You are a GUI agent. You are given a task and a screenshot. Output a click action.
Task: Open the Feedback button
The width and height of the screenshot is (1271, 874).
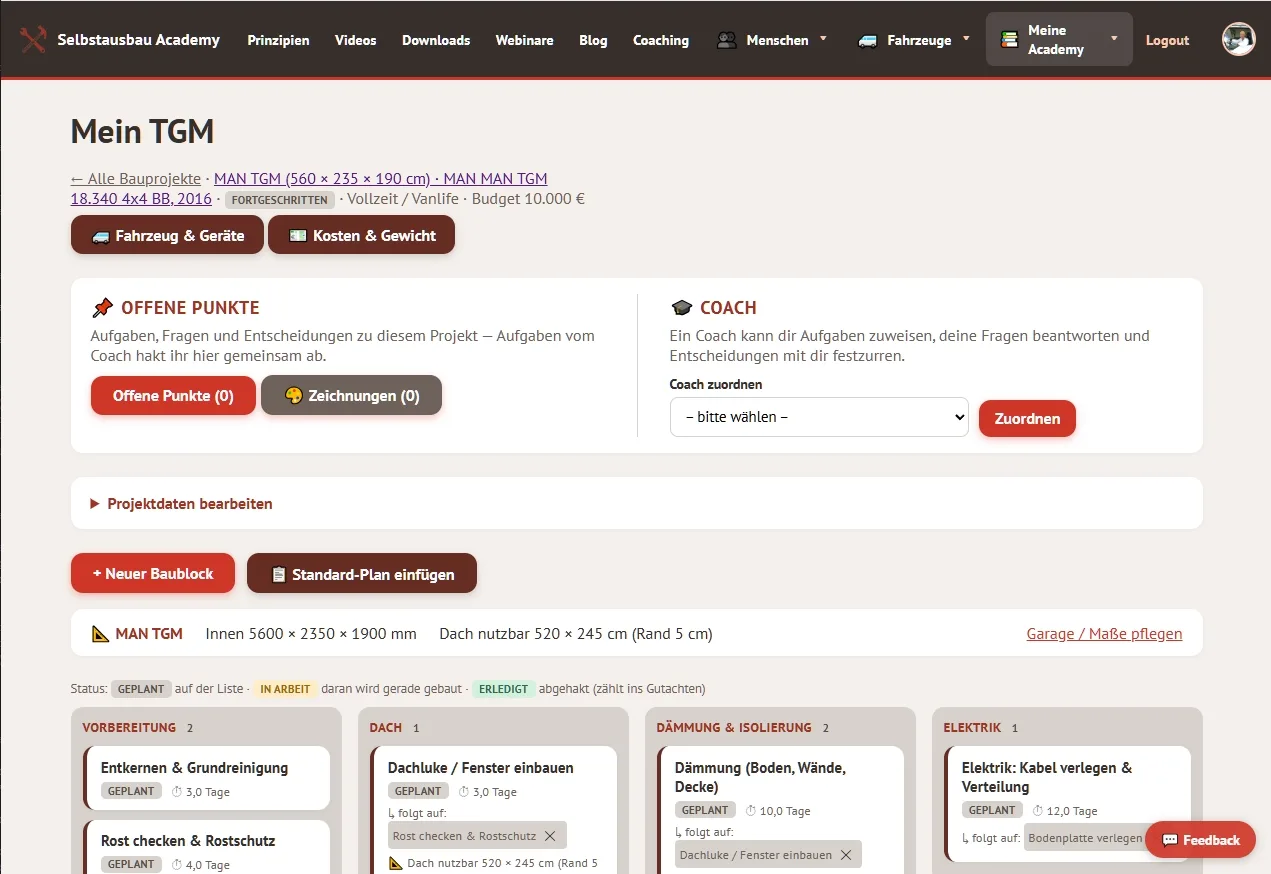tap(1200, 840)
